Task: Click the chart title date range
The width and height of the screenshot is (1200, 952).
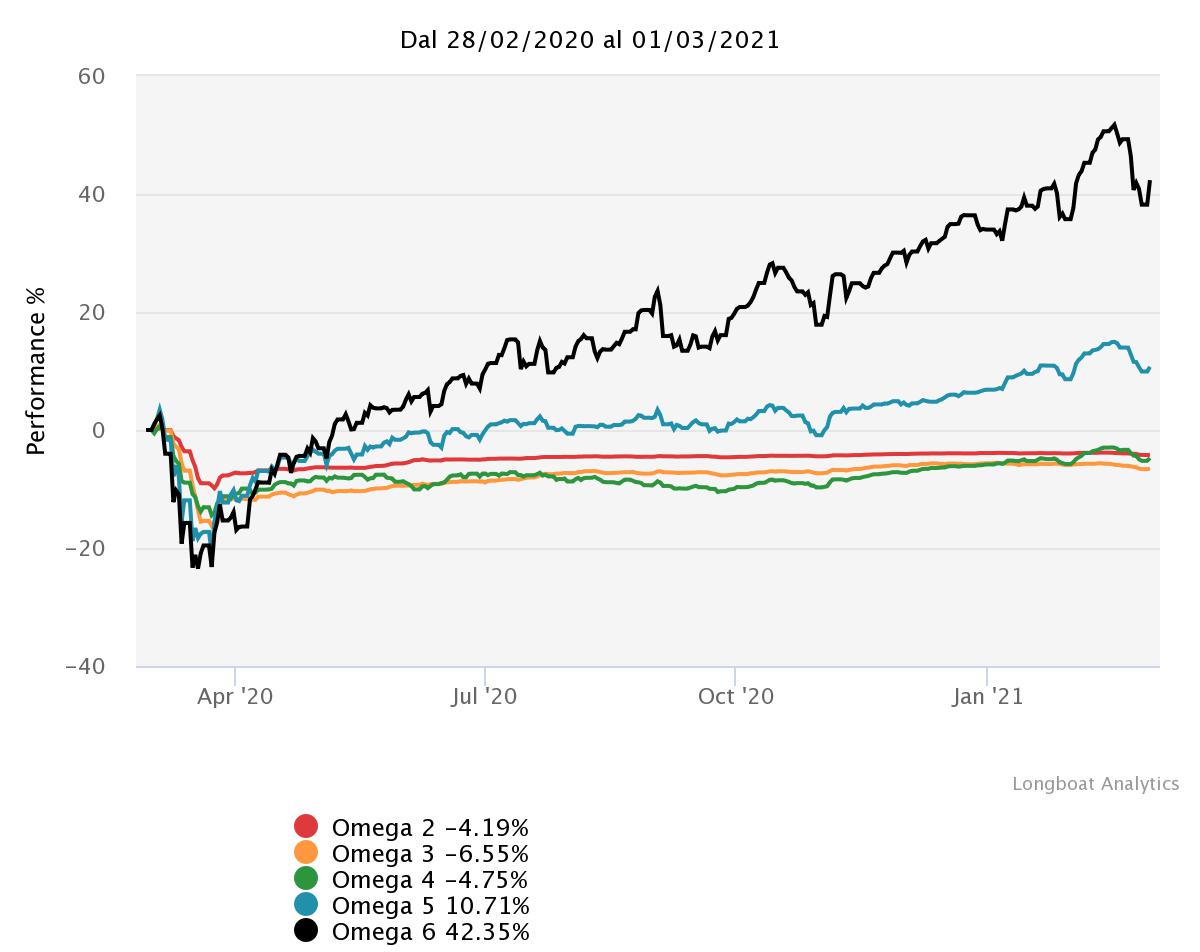Action: pyautogui.click(x=590, y=40)
